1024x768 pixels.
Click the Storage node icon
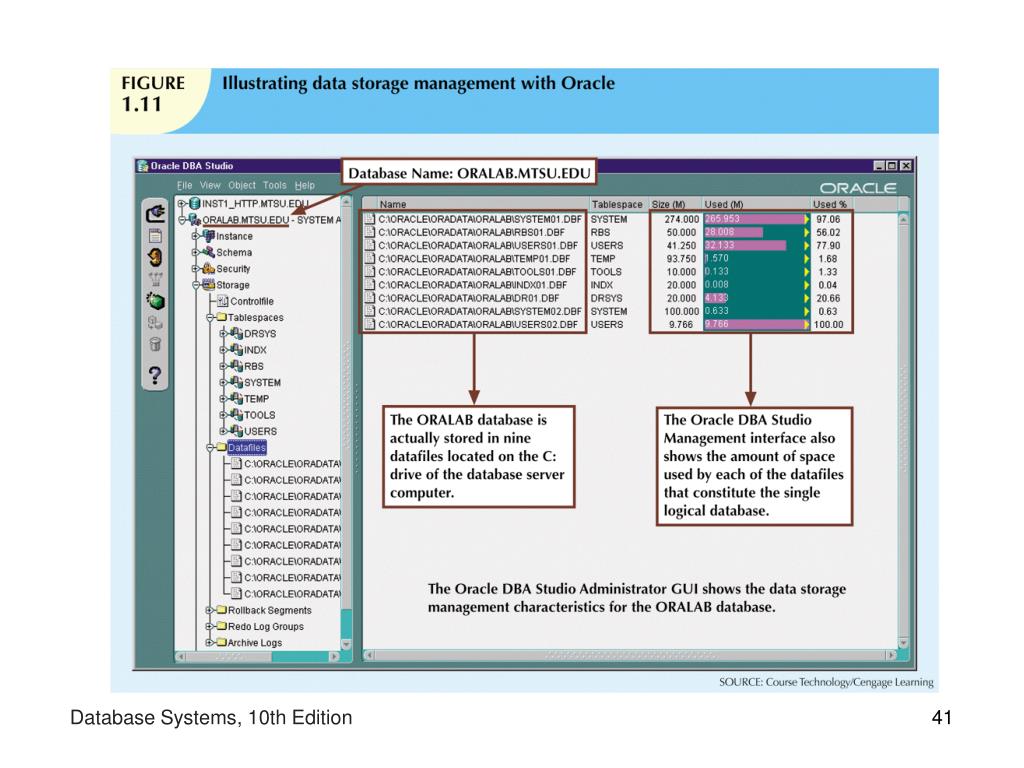point(208,285)
